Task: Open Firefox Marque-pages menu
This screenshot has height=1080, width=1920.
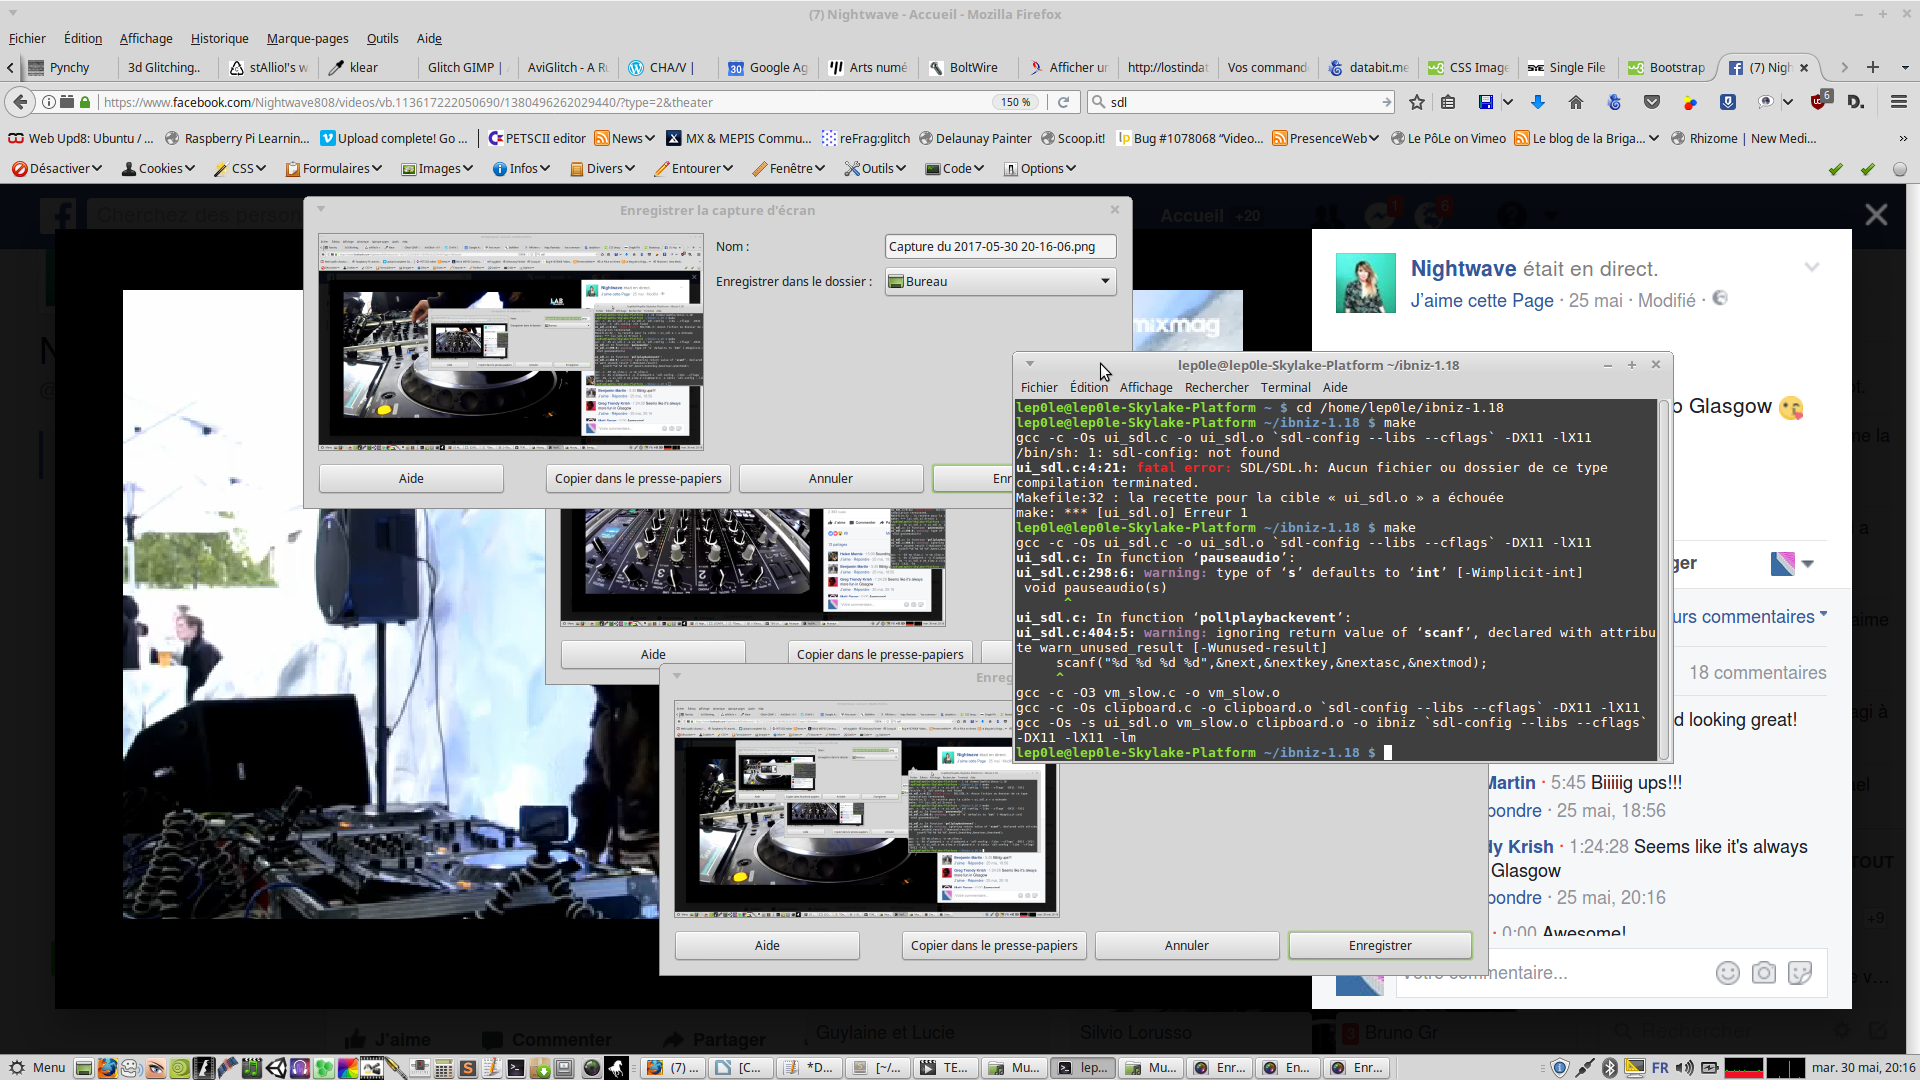Action: coord(307,39)
